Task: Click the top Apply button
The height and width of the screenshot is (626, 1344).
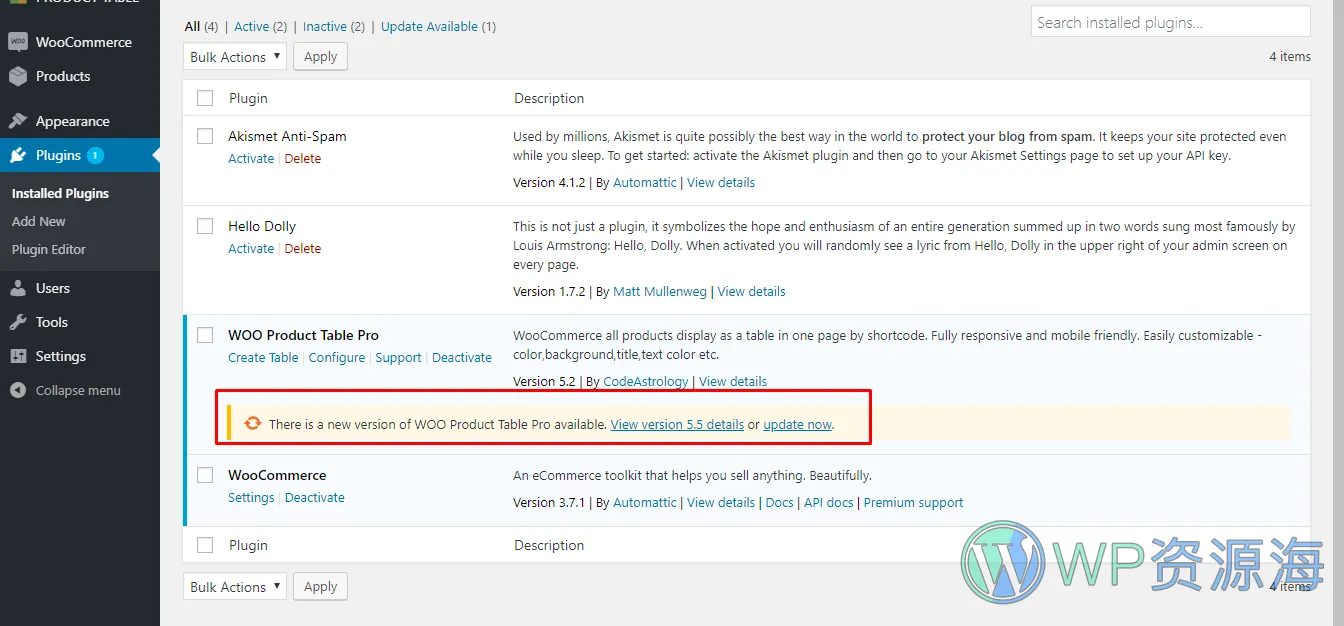Action: (x=320, y=57)
